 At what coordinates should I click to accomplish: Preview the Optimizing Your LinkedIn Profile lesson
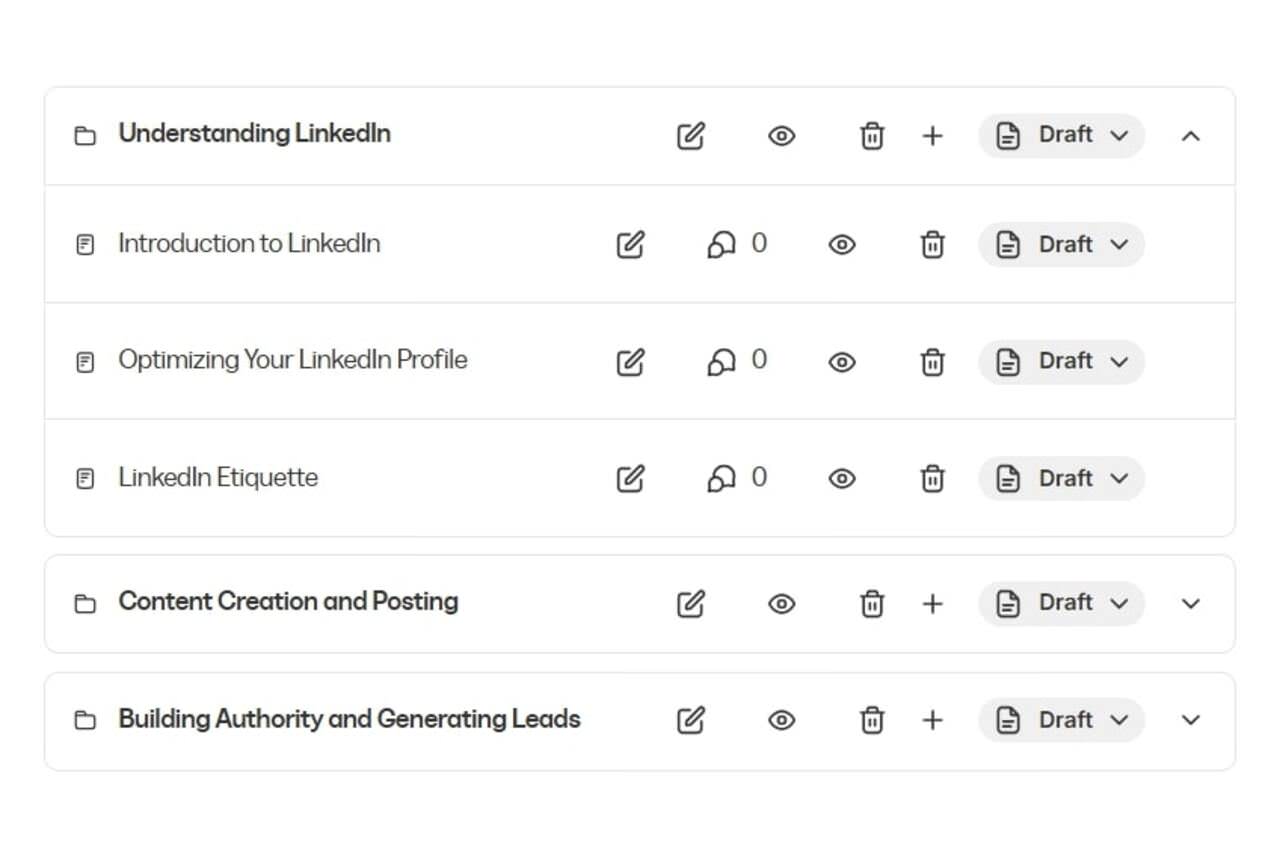click(842, 361)
